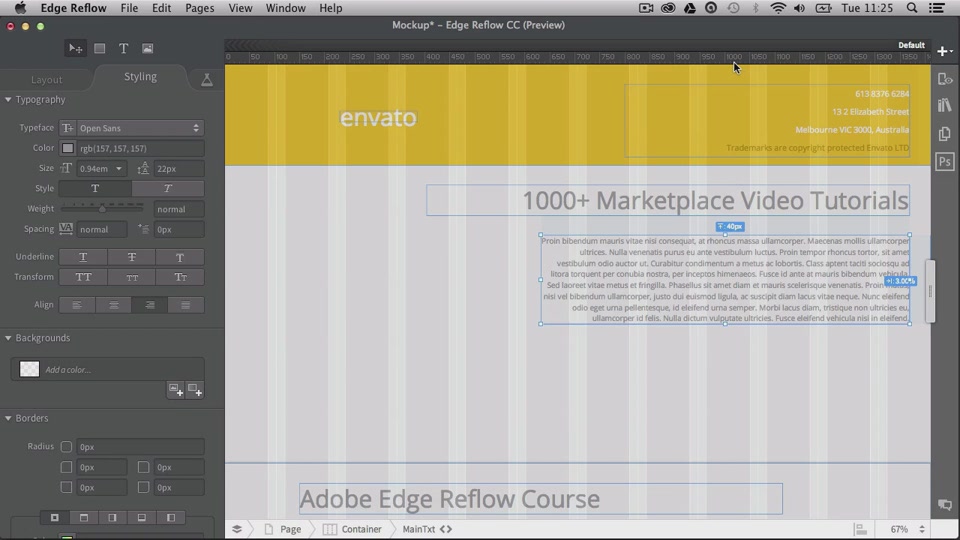The image size is (960, 540).
Task: Select the Selection arrow tool
Action: [75, 48]
